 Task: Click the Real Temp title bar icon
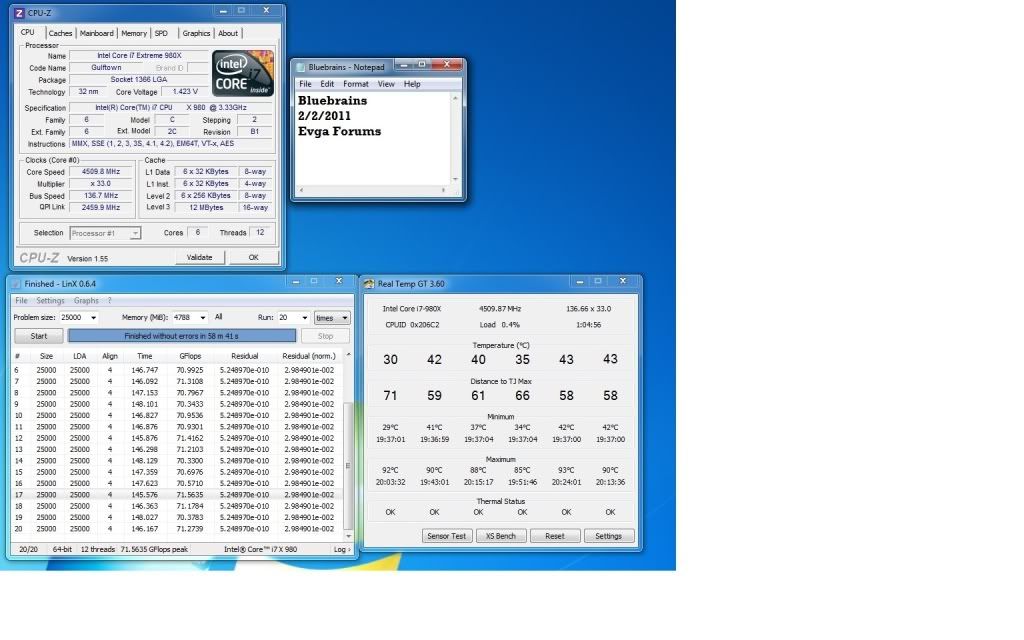(x=369, y=284)
